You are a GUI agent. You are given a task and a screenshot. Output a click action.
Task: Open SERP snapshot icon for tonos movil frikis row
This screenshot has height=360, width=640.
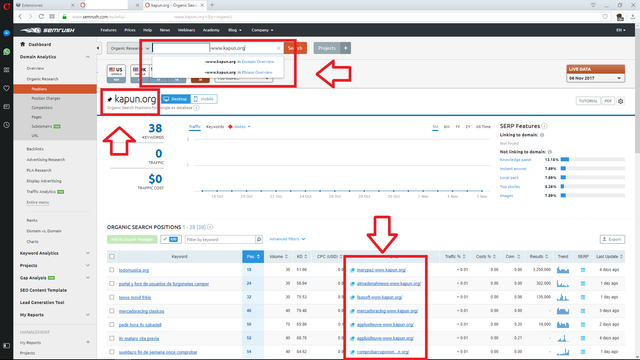pyautogui.click(x=583, y=297)
